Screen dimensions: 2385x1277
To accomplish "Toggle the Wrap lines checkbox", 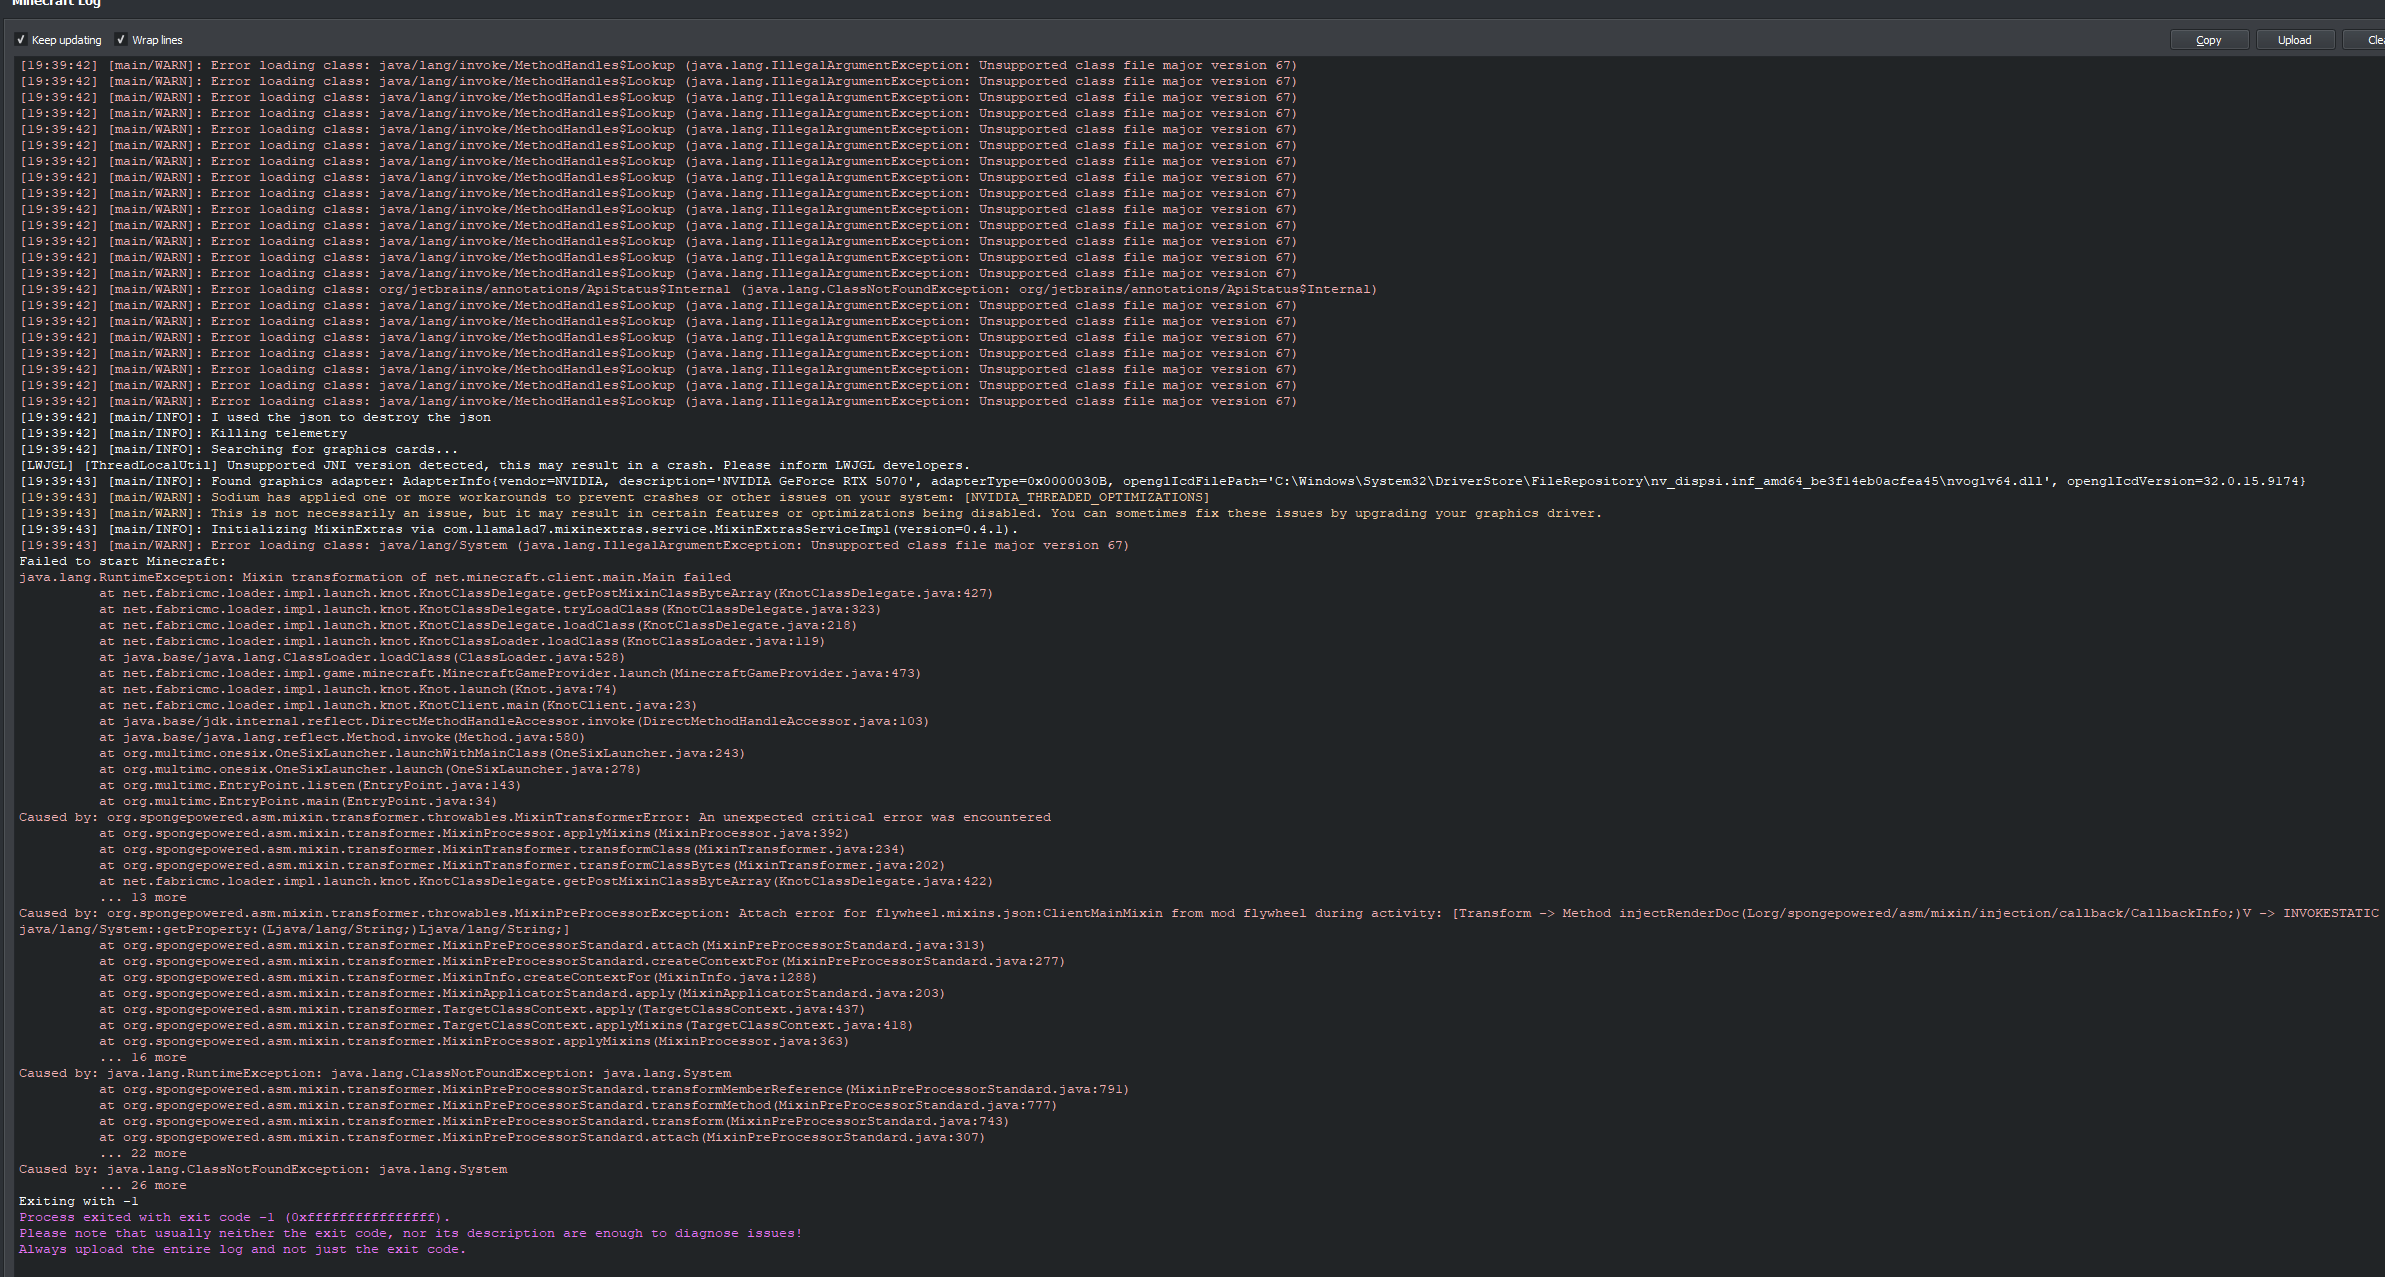I will 121,40.
